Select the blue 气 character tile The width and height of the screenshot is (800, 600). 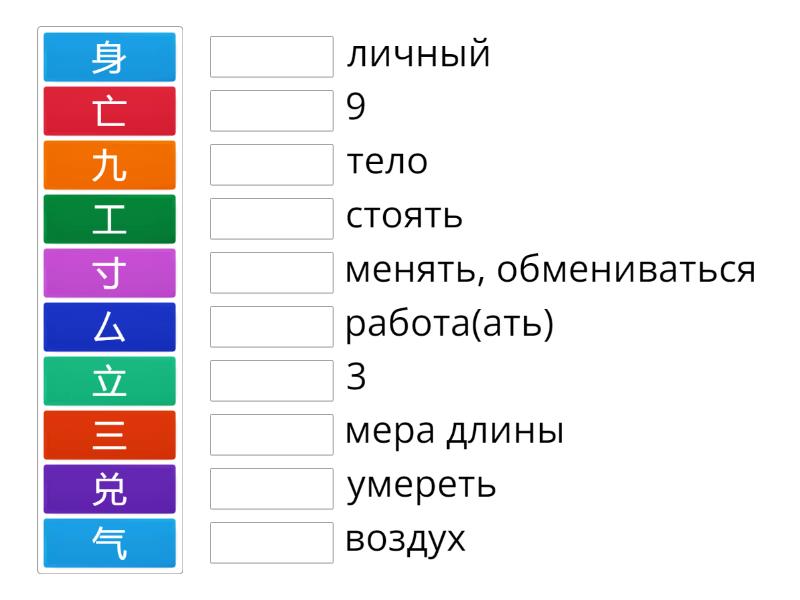110,543
